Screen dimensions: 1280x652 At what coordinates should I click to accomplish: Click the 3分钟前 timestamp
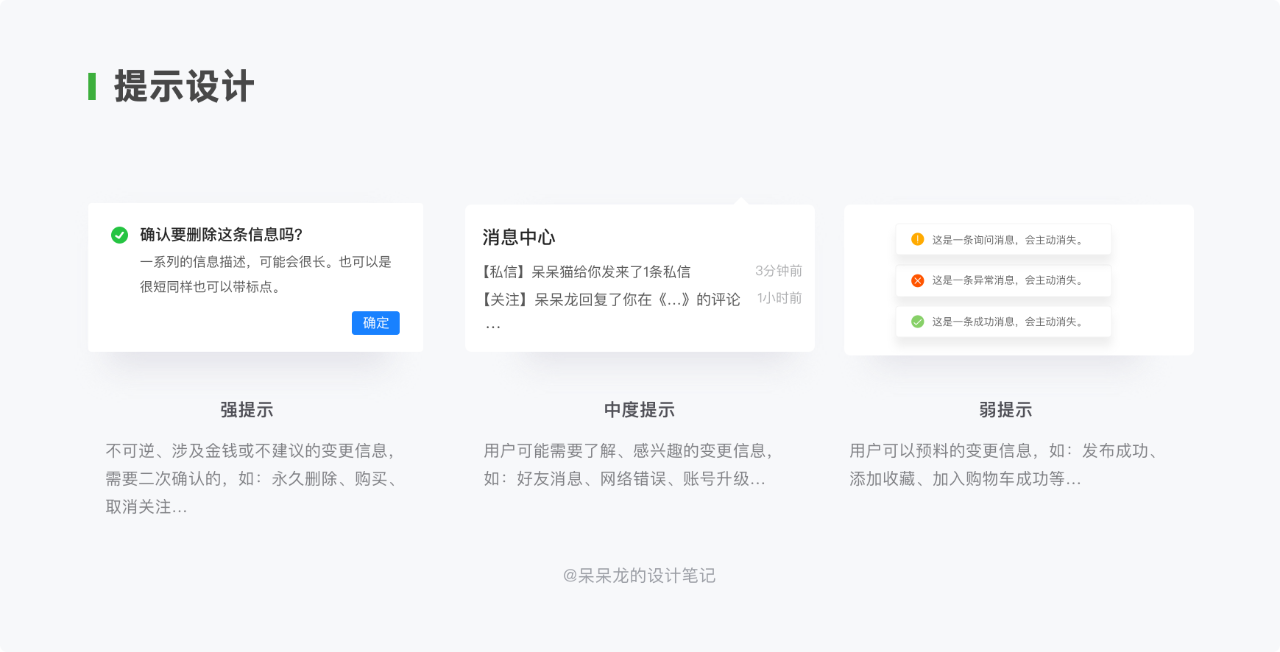tap(779, 271)
